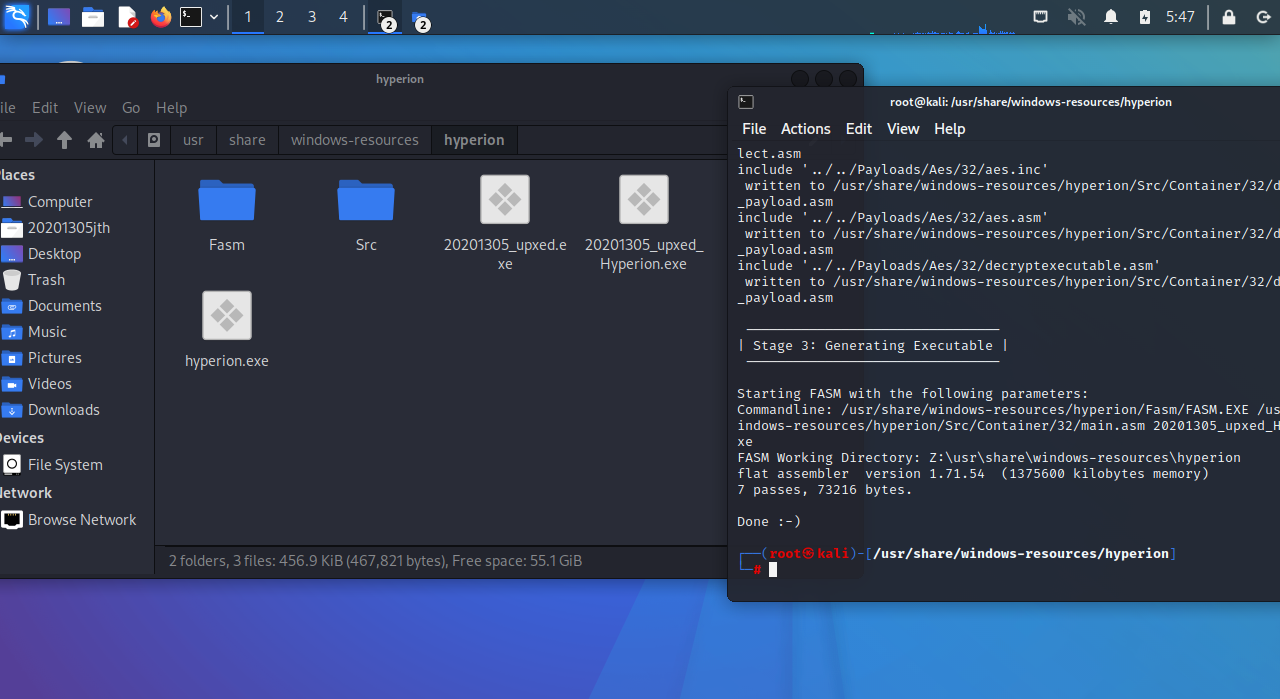Select the Fasm folder
1280x699 pixels.
(x=227, y=214)
